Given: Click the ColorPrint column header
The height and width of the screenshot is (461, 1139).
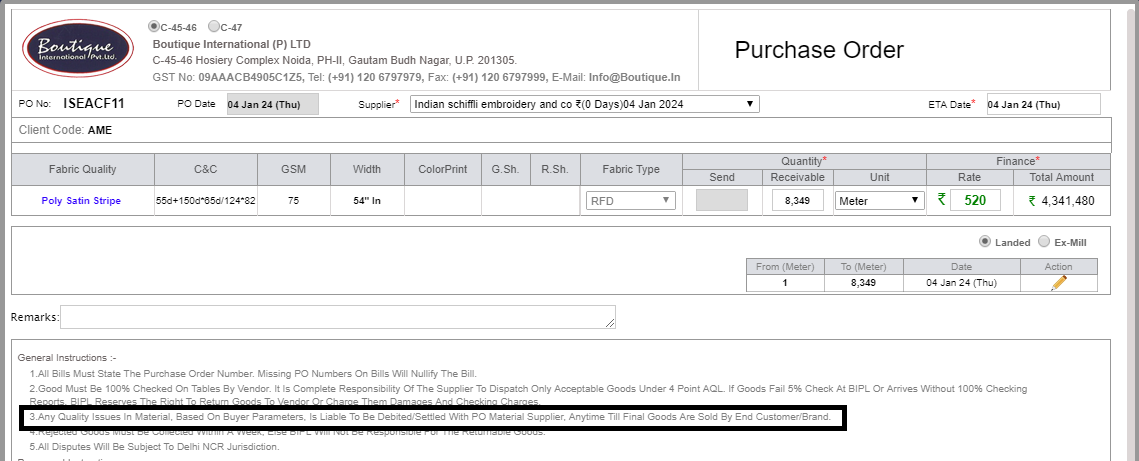Looking at the screenshot, I should pyautogui.click(x=442, y=169).
